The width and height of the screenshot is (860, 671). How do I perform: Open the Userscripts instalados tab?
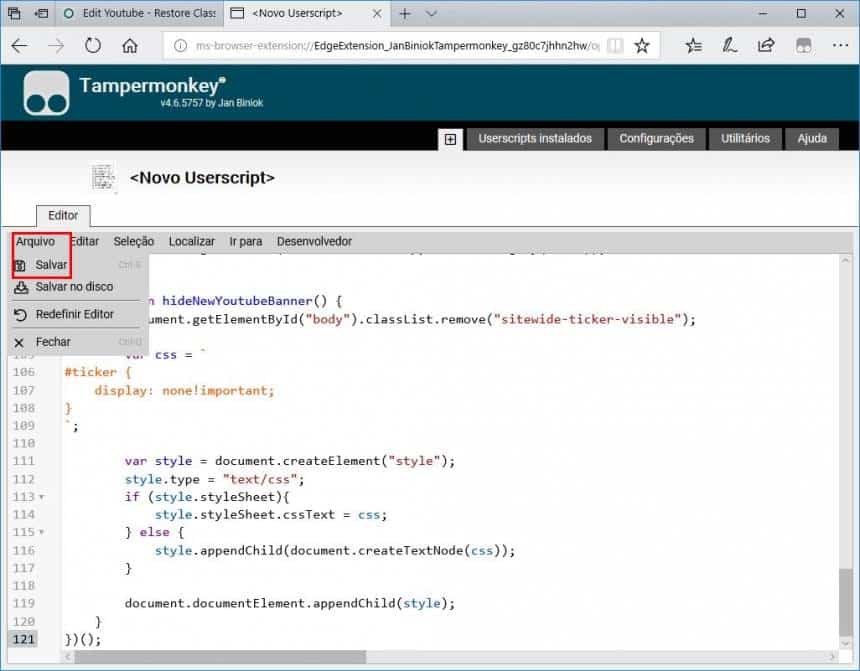pyautogui.click(x=535, y=138)
